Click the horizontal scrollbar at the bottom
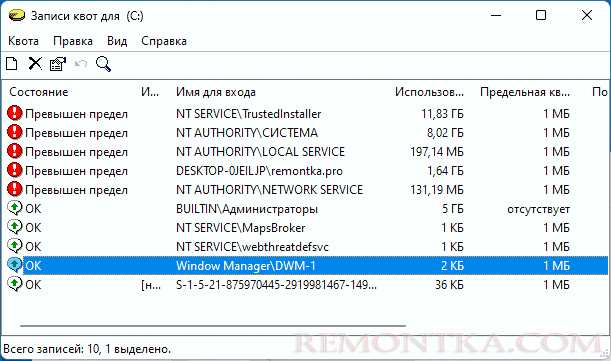Screen dimensions: 611x361 click(213, 326)
